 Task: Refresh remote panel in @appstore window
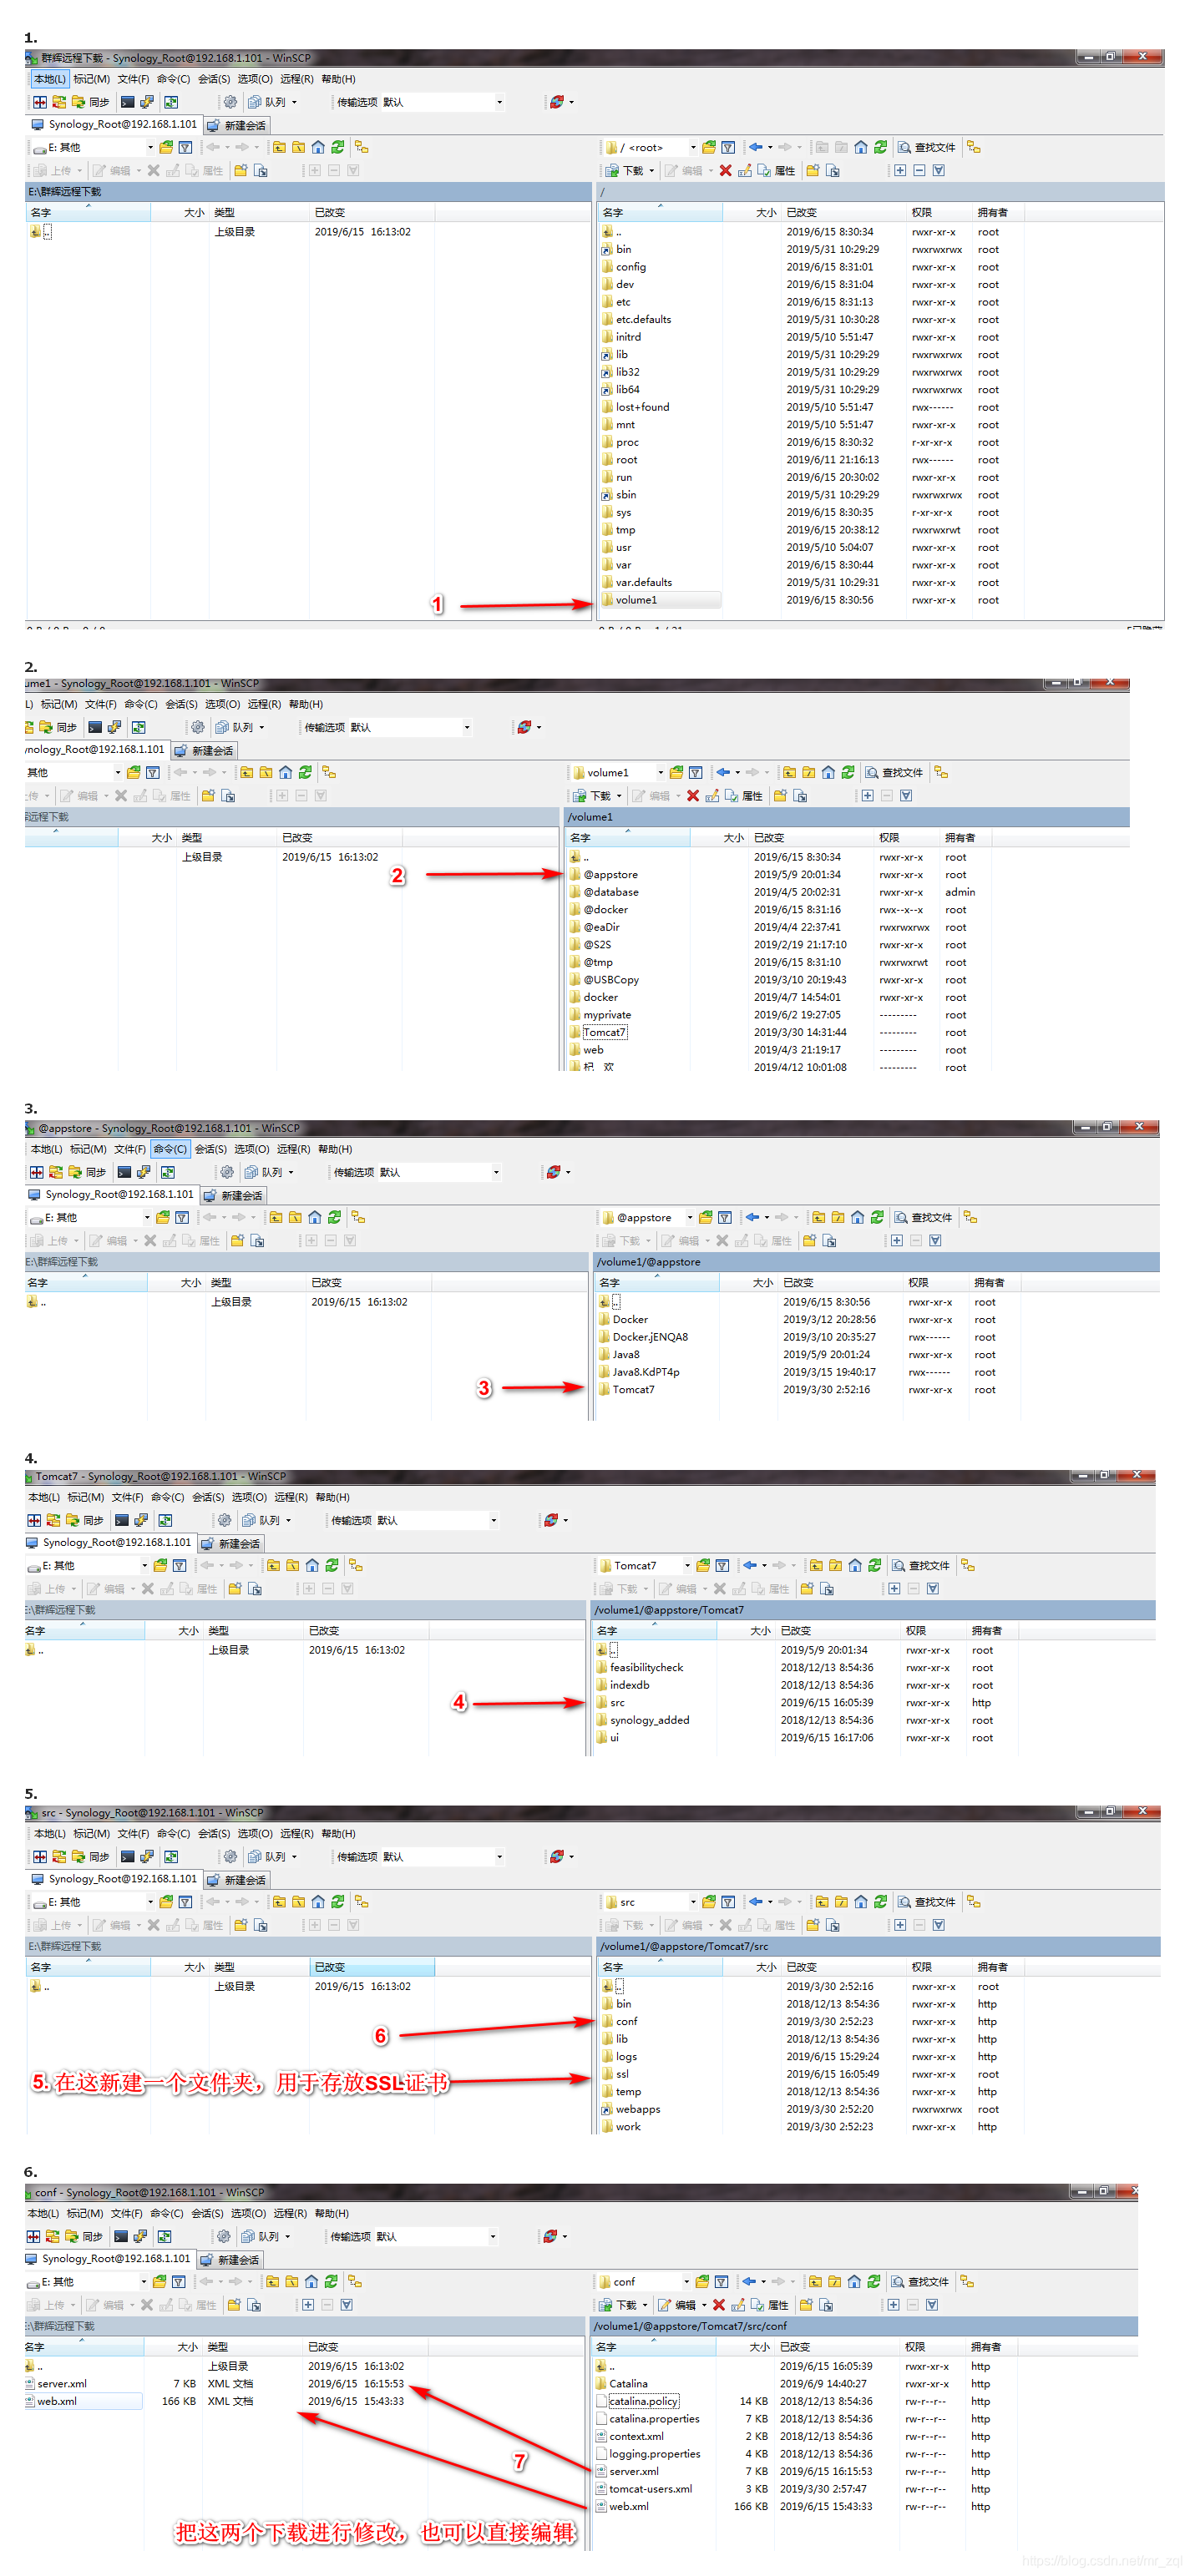pos(877,1217)
